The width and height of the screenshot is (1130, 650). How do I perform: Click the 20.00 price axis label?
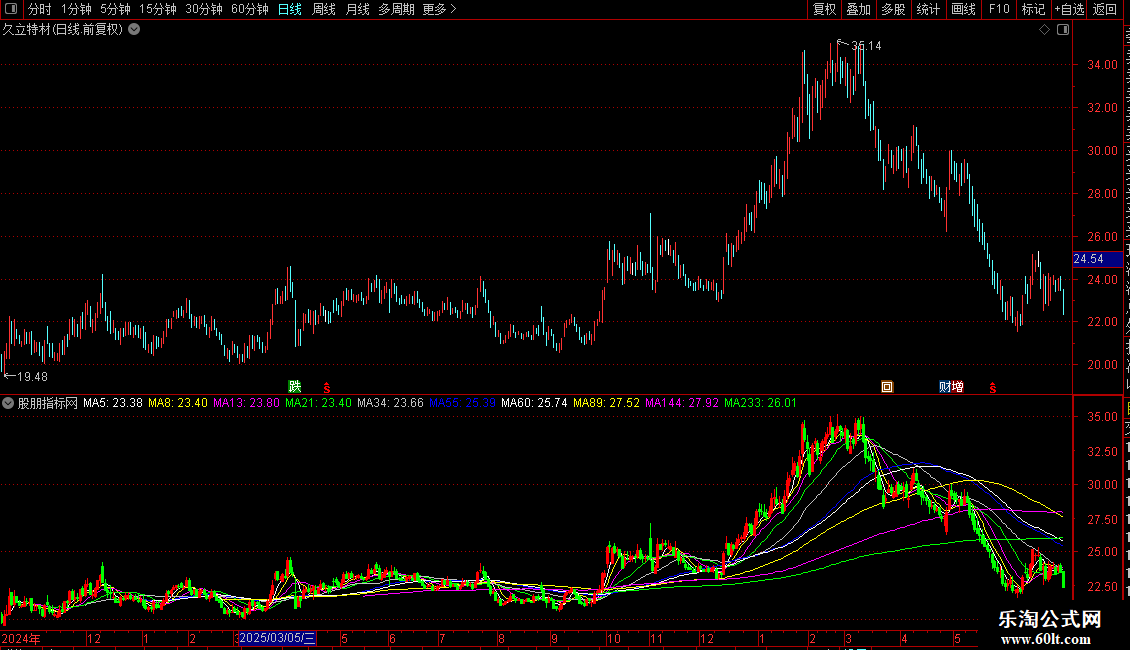coord(1102,365)
